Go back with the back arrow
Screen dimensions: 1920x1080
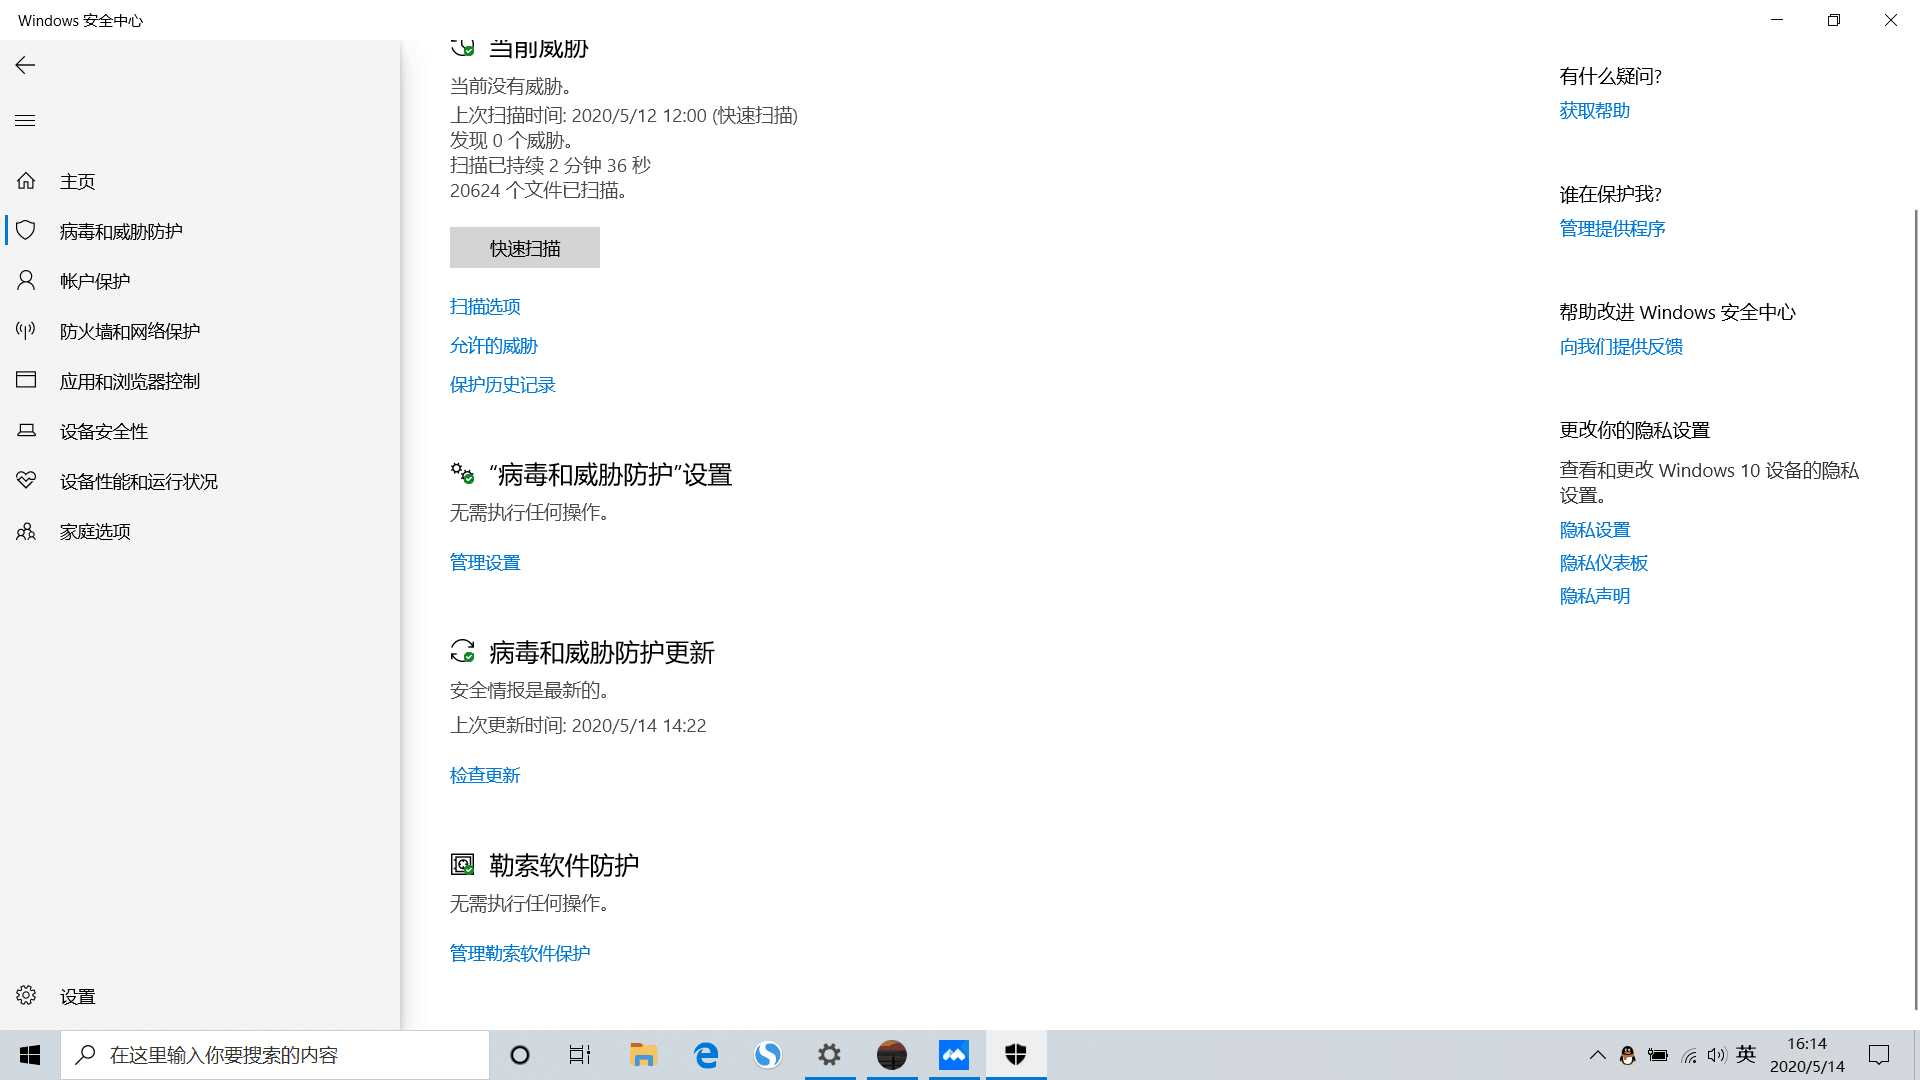coord(25,65)
